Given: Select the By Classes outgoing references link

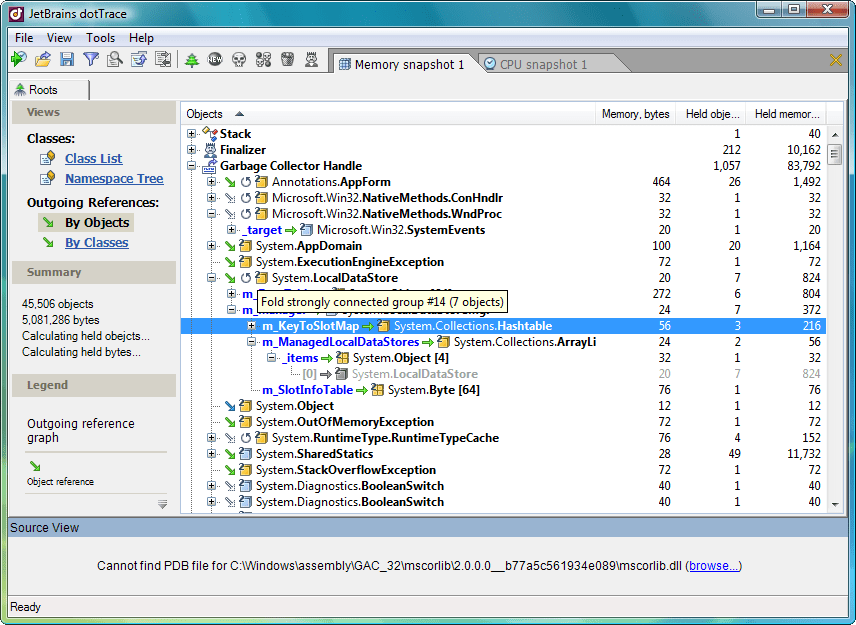Looking at the screenshot, I should point(96,243).
